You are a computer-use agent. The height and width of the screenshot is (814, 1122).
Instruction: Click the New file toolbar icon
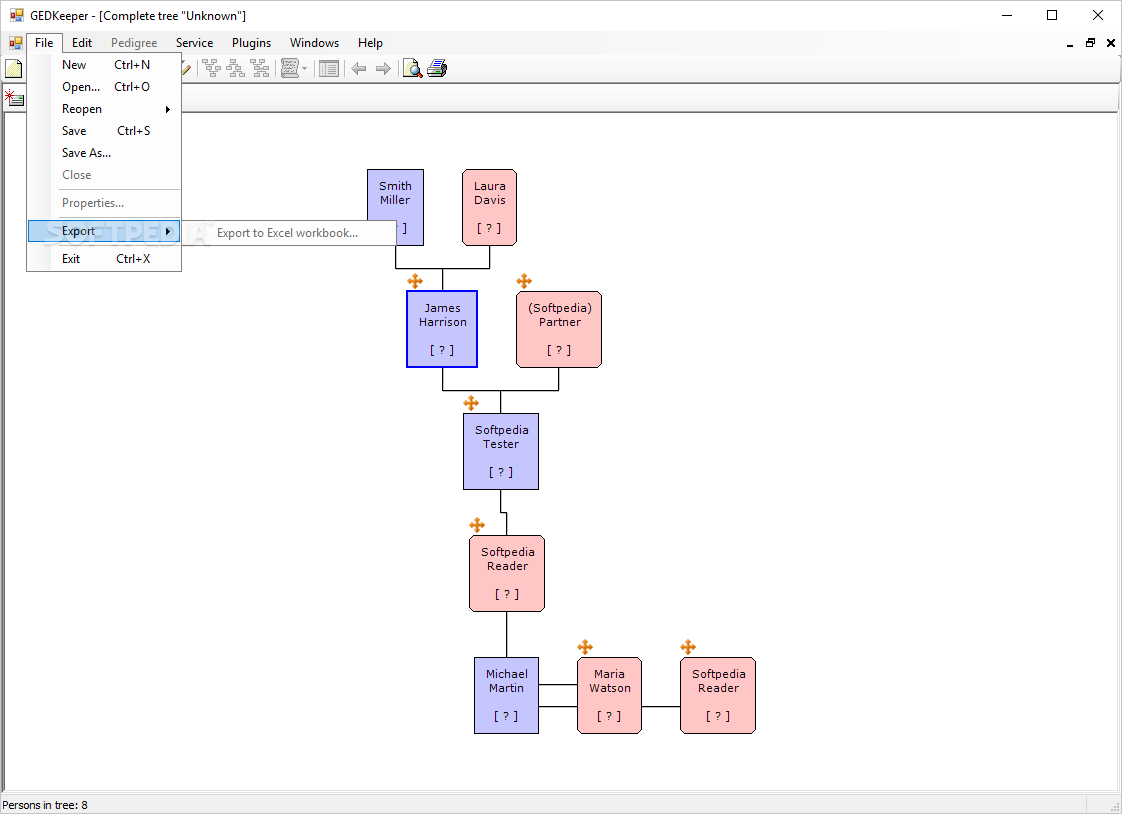(x=14, y=69)
